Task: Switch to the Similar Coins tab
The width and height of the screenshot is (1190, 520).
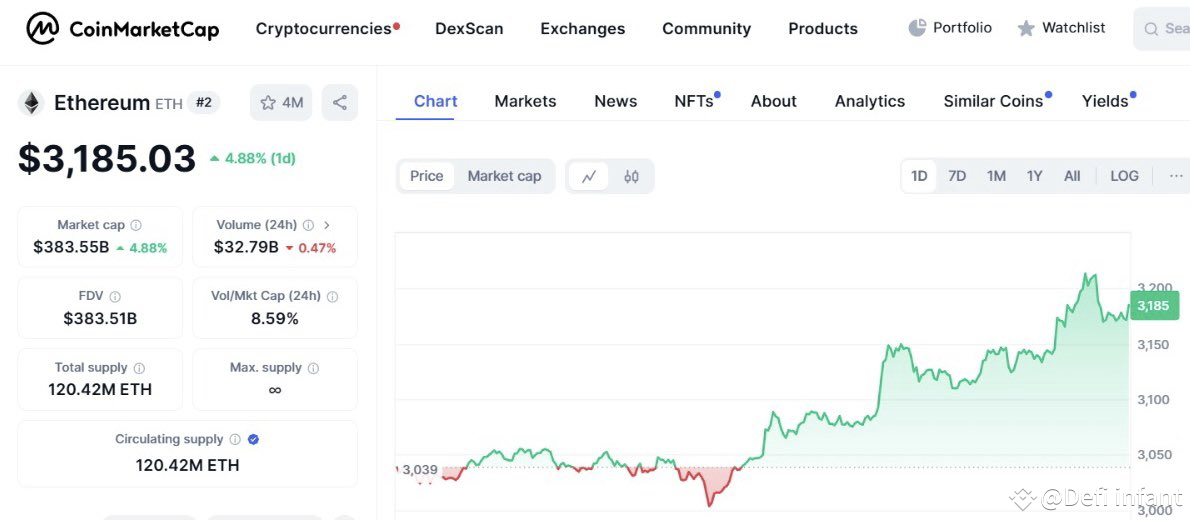Action: (993, 102)
